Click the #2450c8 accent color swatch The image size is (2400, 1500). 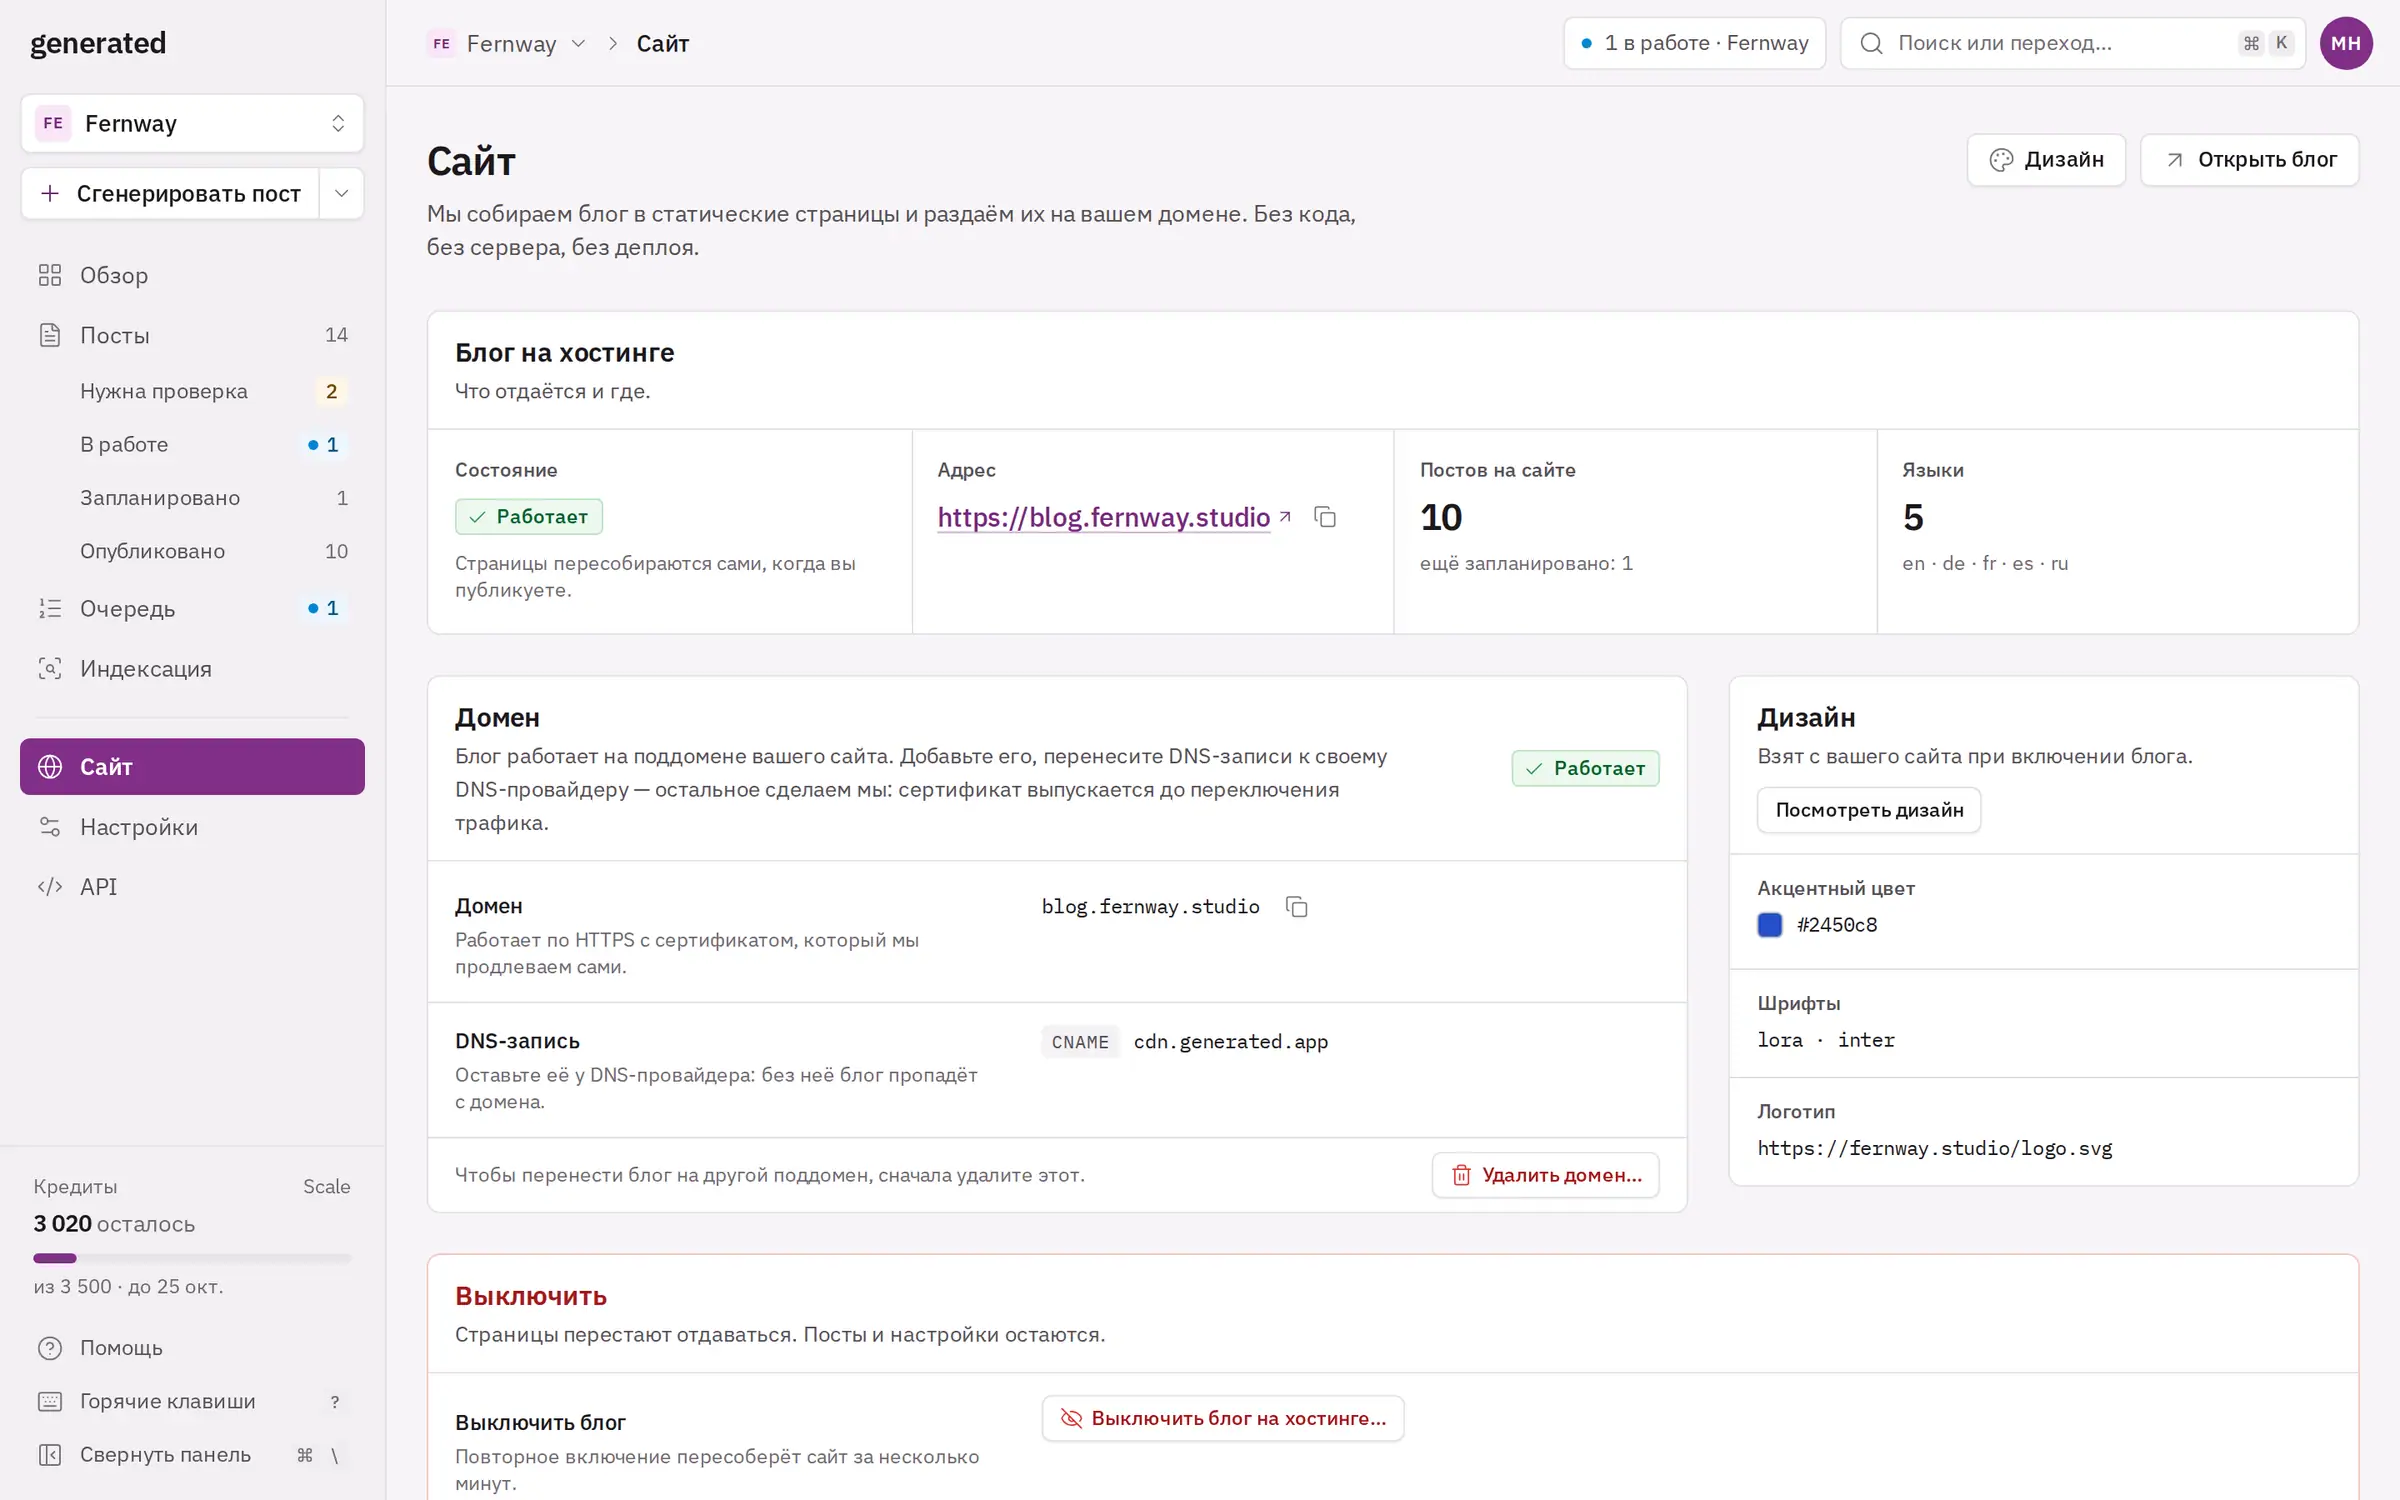click(1770, 925)
